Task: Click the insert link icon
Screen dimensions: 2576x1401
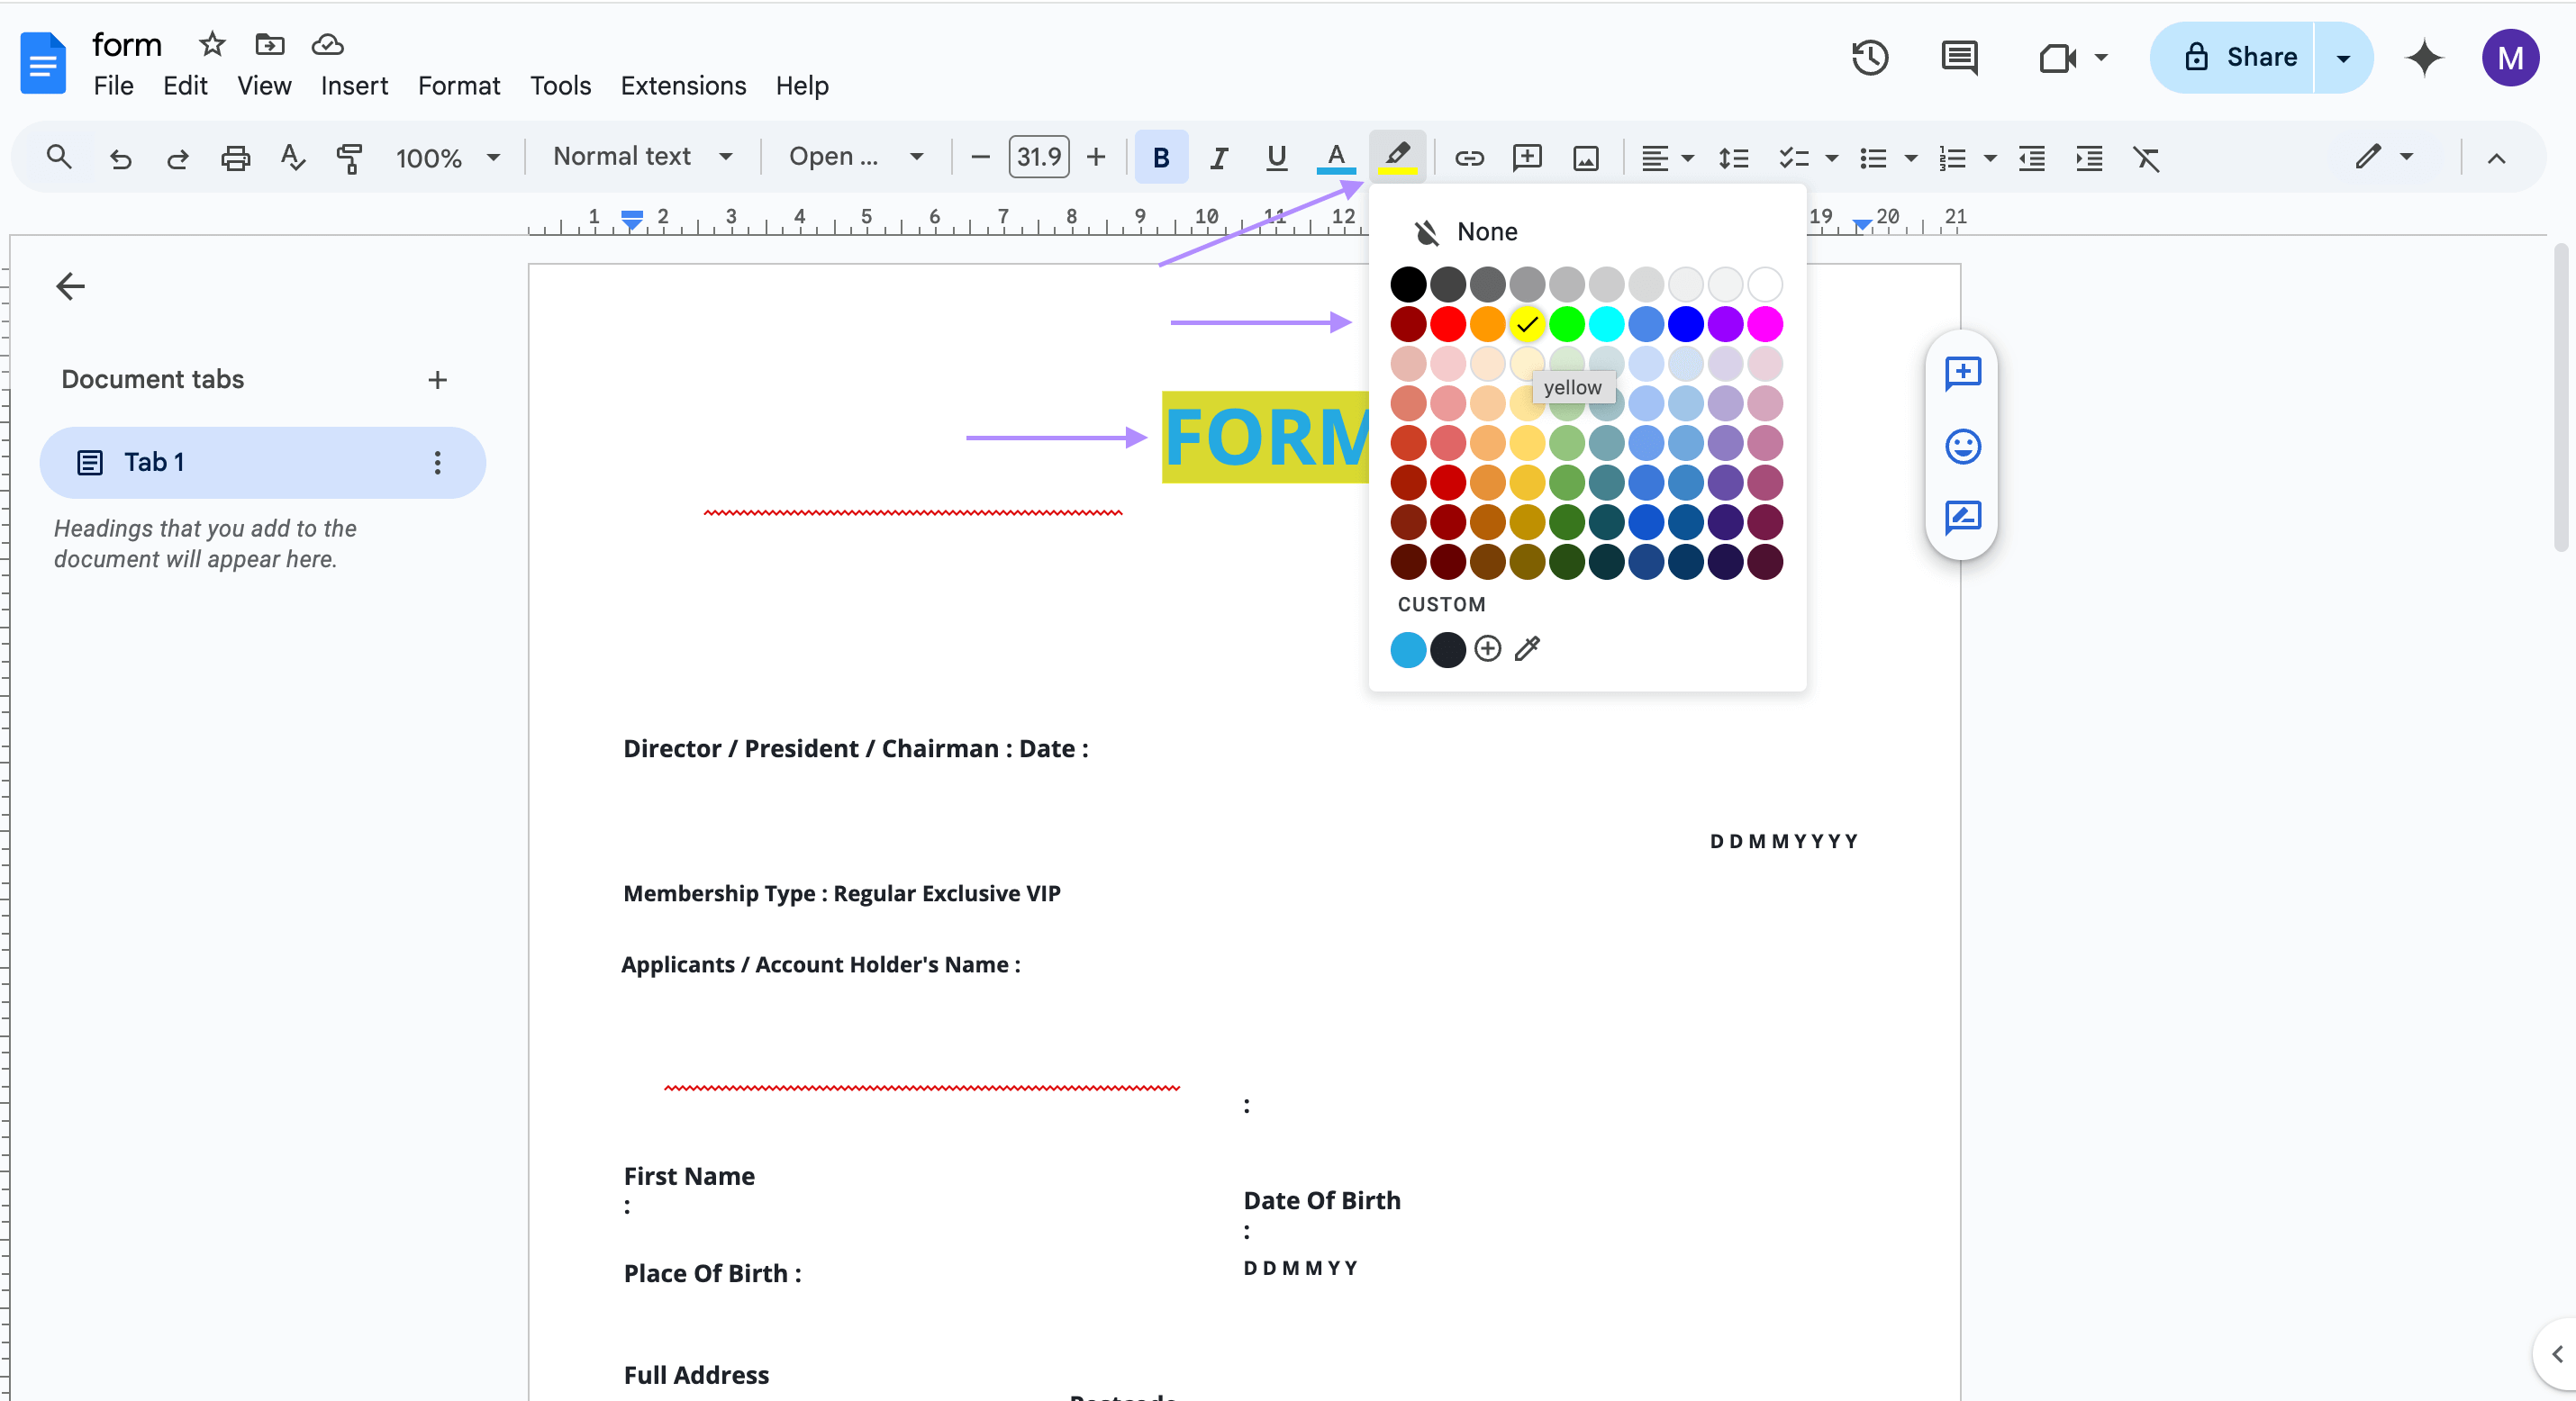Action: (1469, 158)
